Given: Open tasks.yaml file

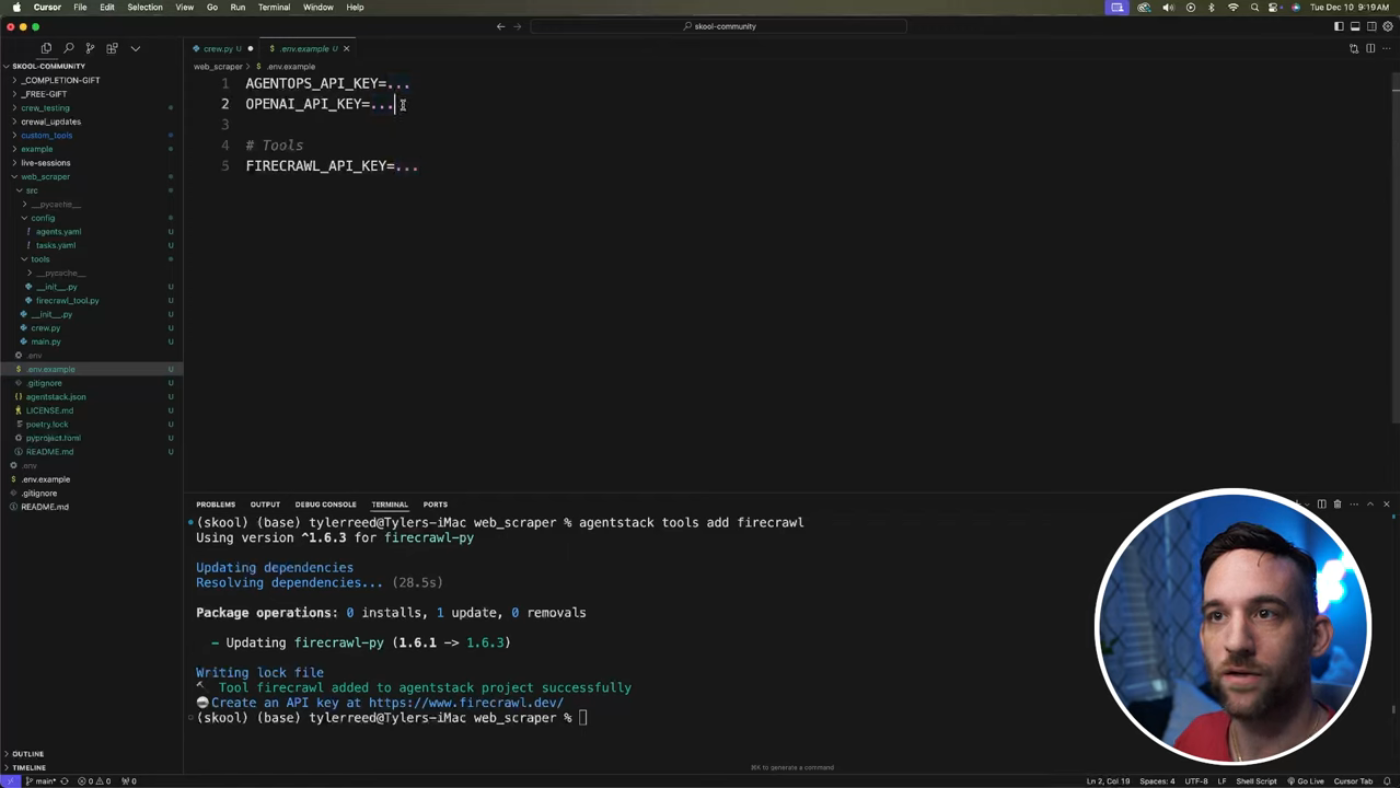Looking at the screenshot, I should [55, 245].
